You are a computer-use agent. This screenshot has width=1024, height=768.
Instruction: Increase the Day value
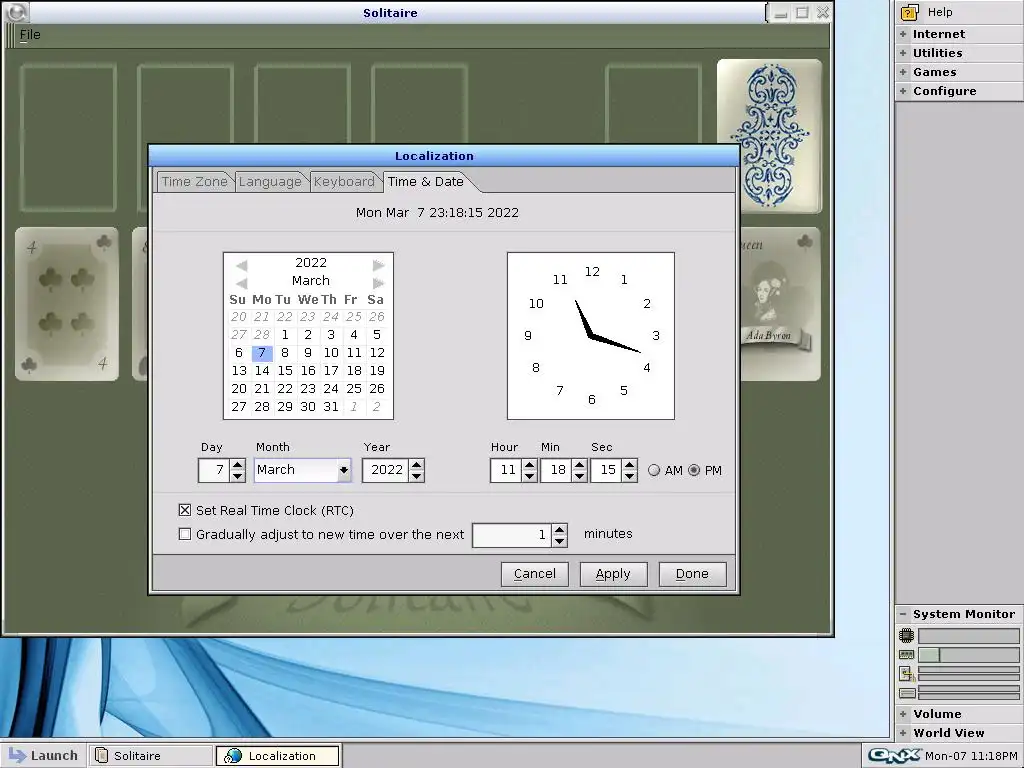click(238, 465)
